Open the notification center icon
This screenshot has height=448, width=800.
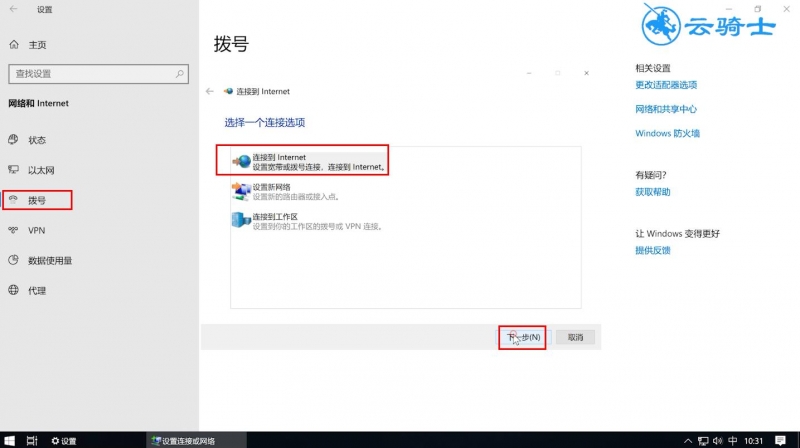[780, 441]
